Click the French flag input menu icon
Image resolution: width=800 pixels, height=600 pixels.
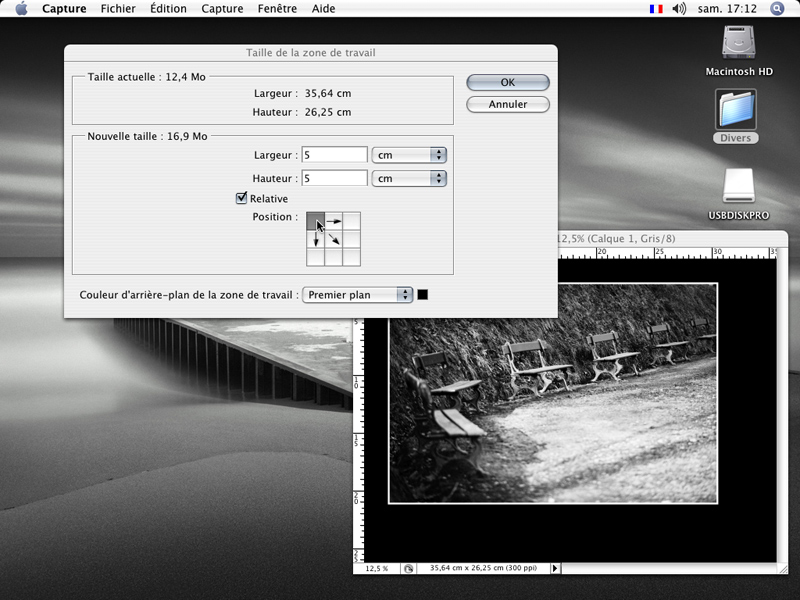pos(656,9)
